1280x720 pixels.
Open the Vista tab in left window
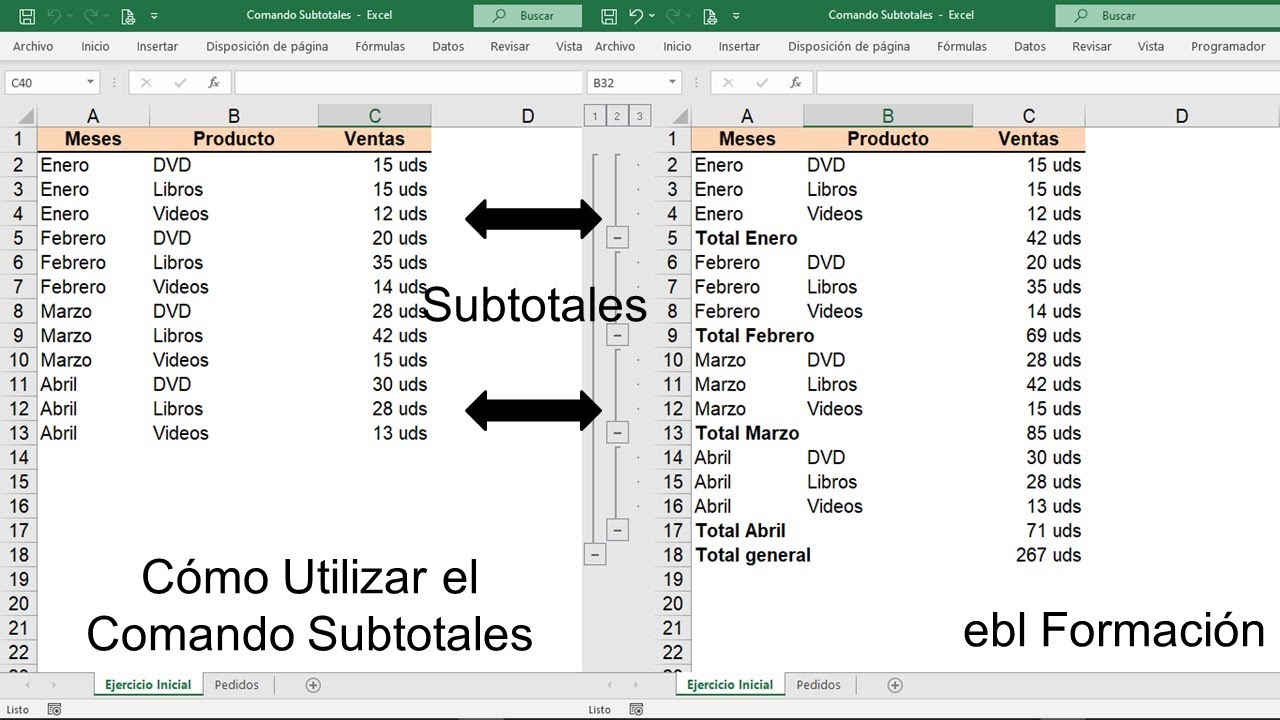[x=569, y=46]
